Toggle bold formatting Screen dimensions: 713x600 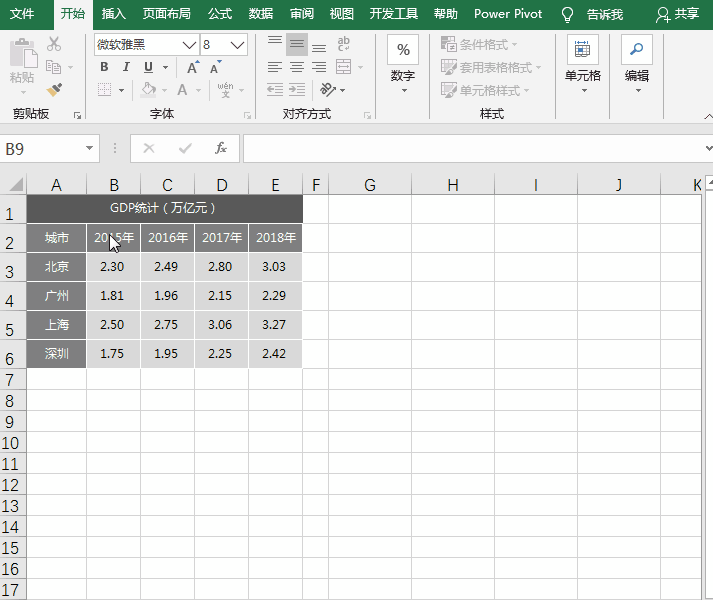(x=104, y=67)
